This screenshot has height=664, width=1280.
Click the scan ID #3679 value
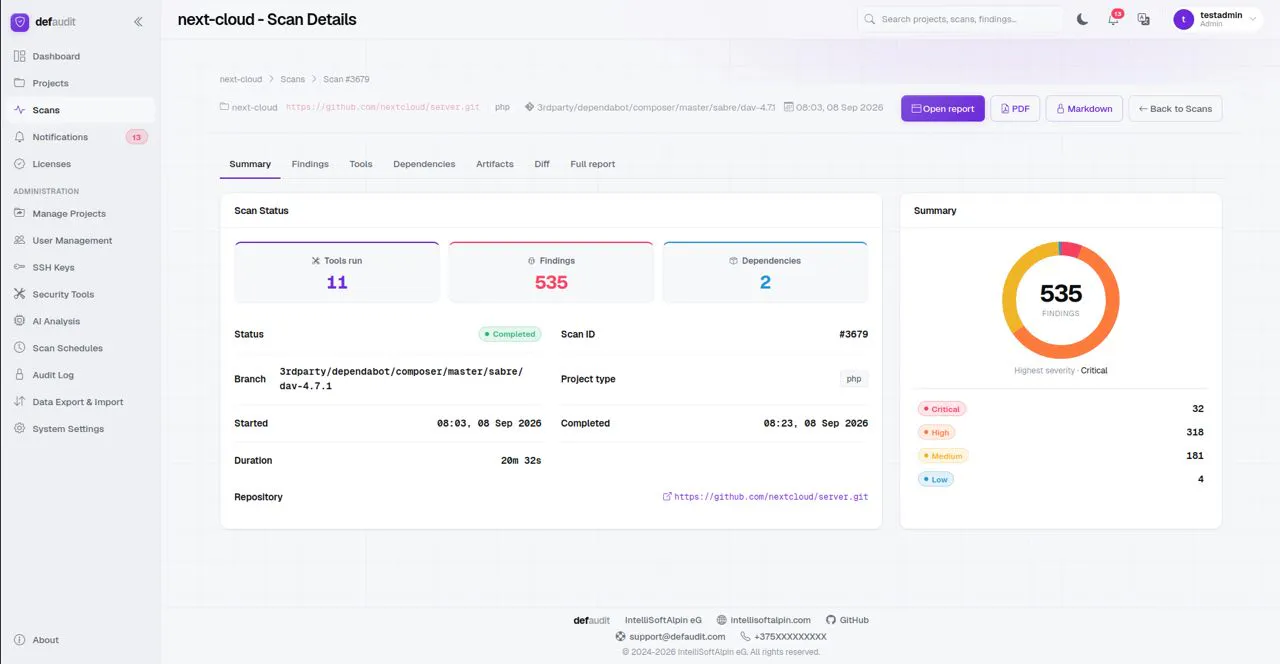[x=854, y=334]
